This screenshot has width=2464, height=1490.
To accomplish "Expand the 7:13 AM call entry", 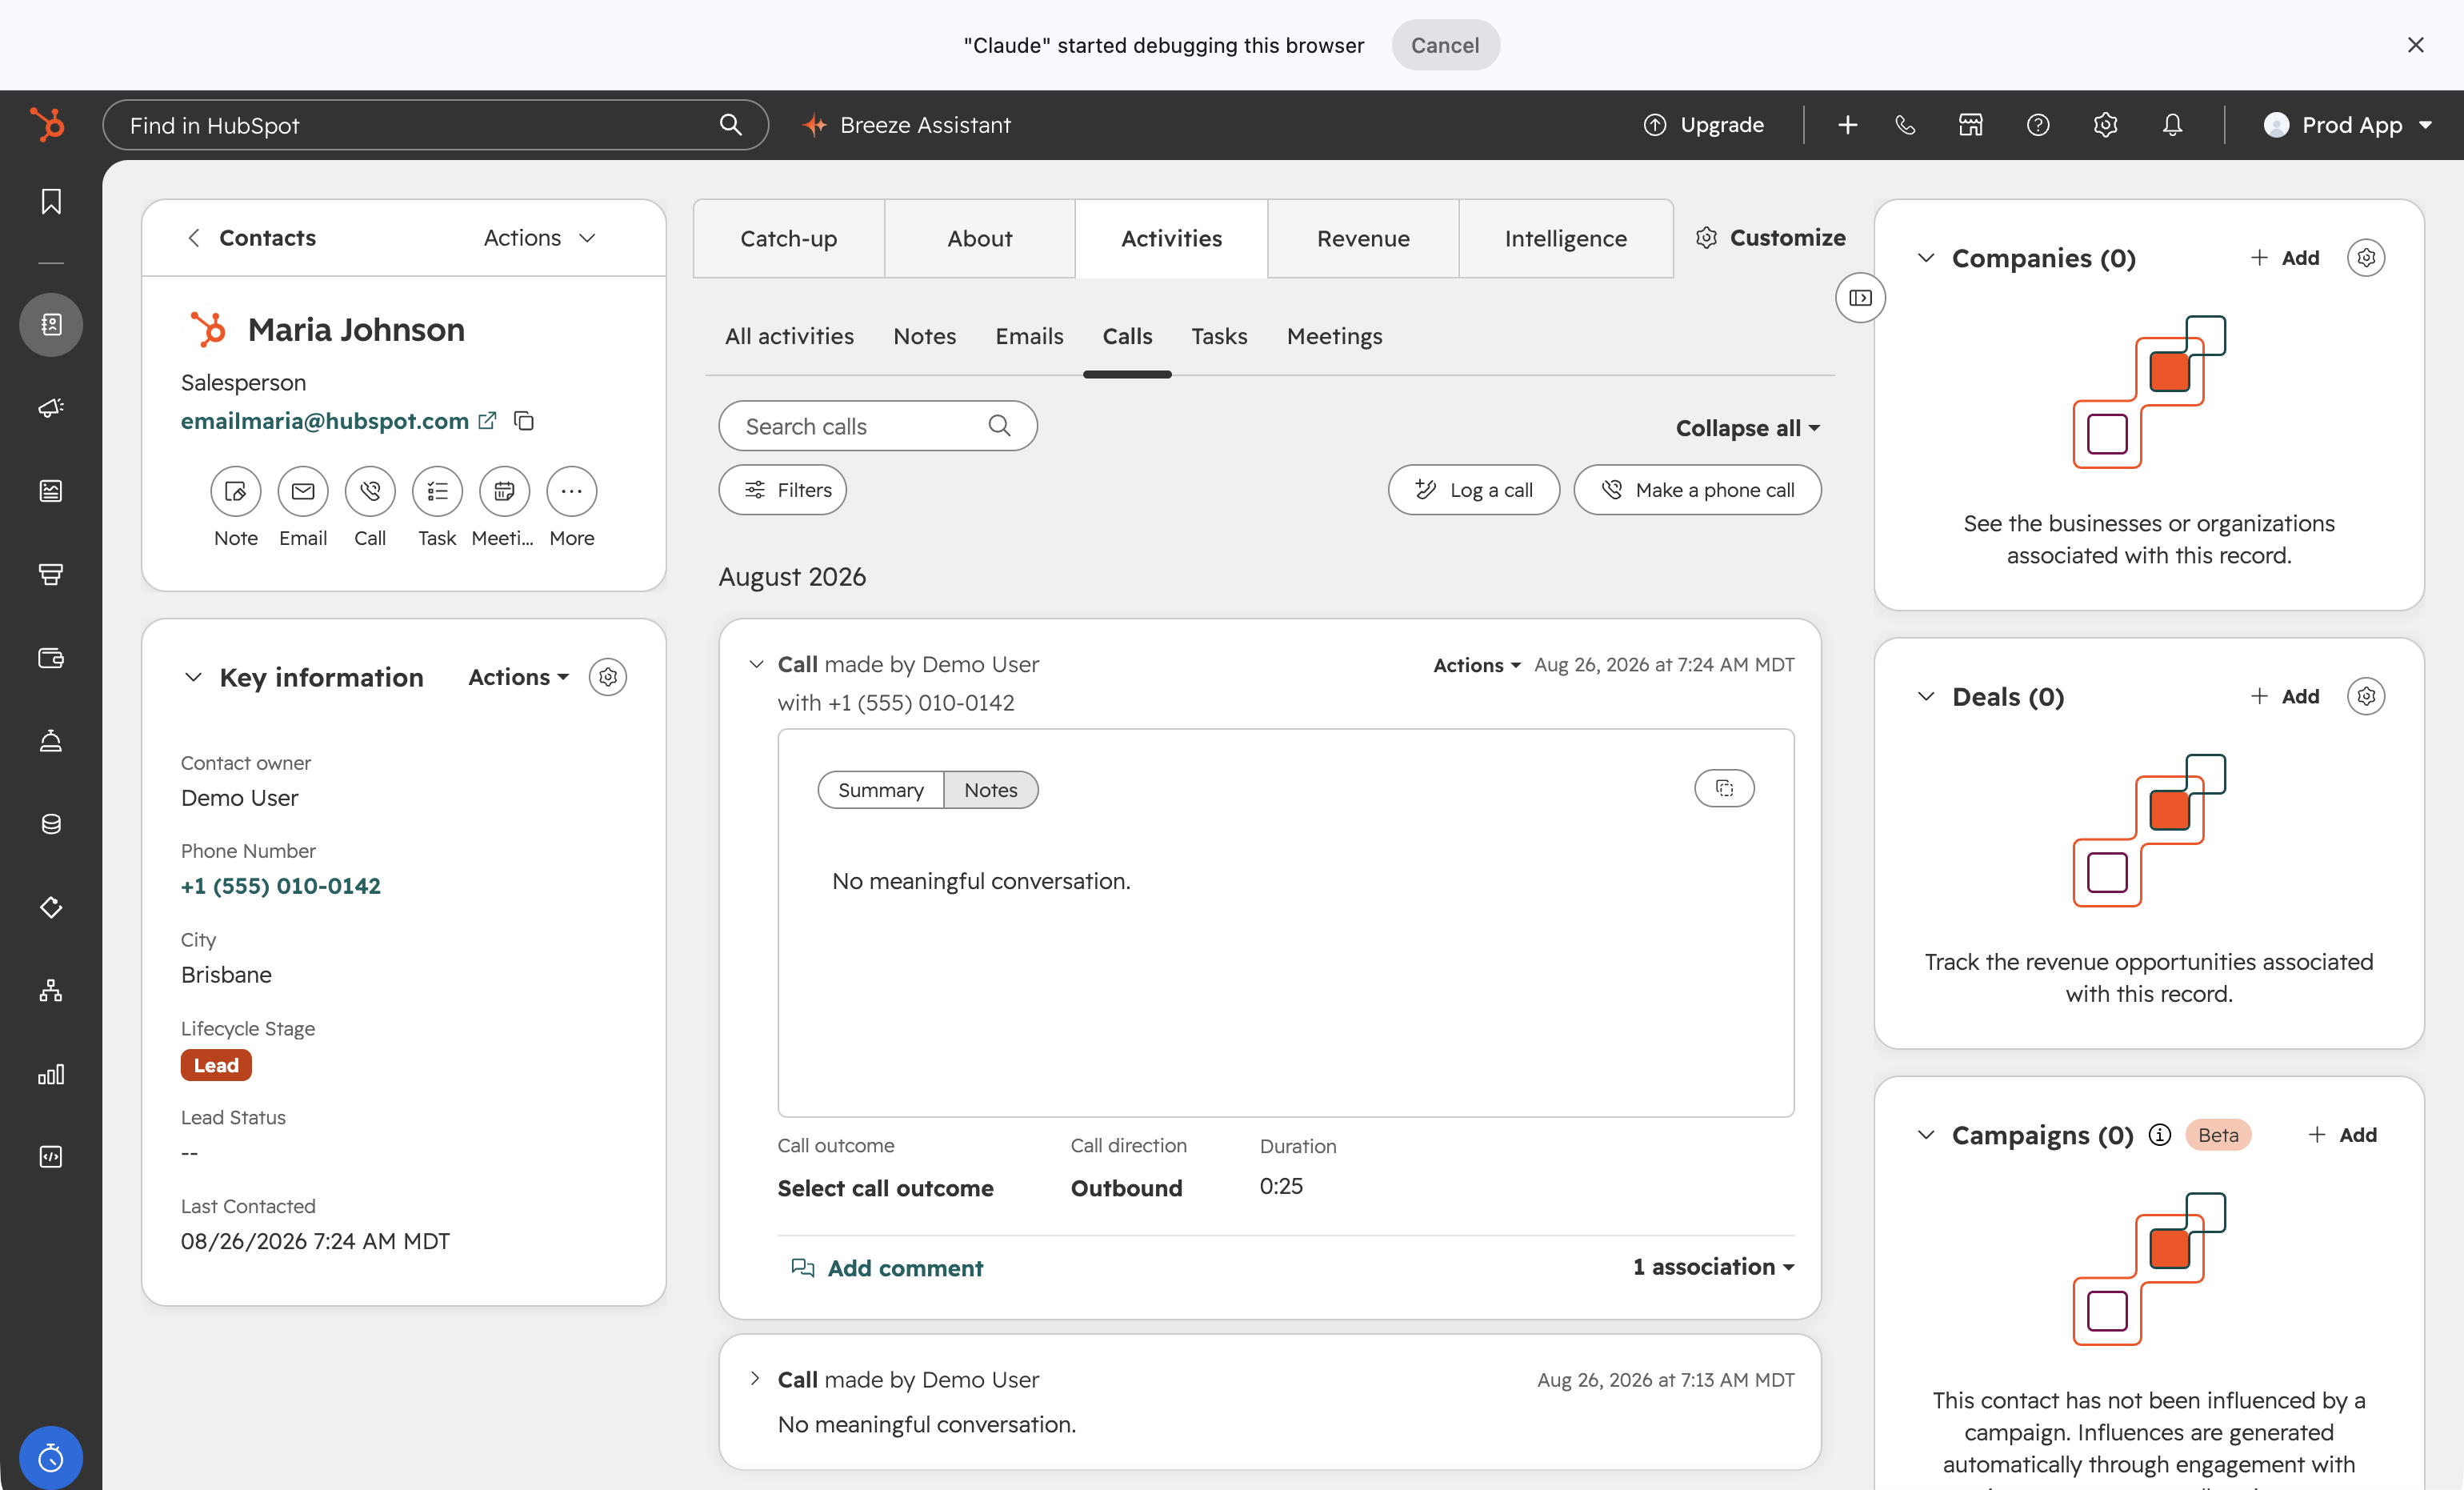I will 755,1379.
